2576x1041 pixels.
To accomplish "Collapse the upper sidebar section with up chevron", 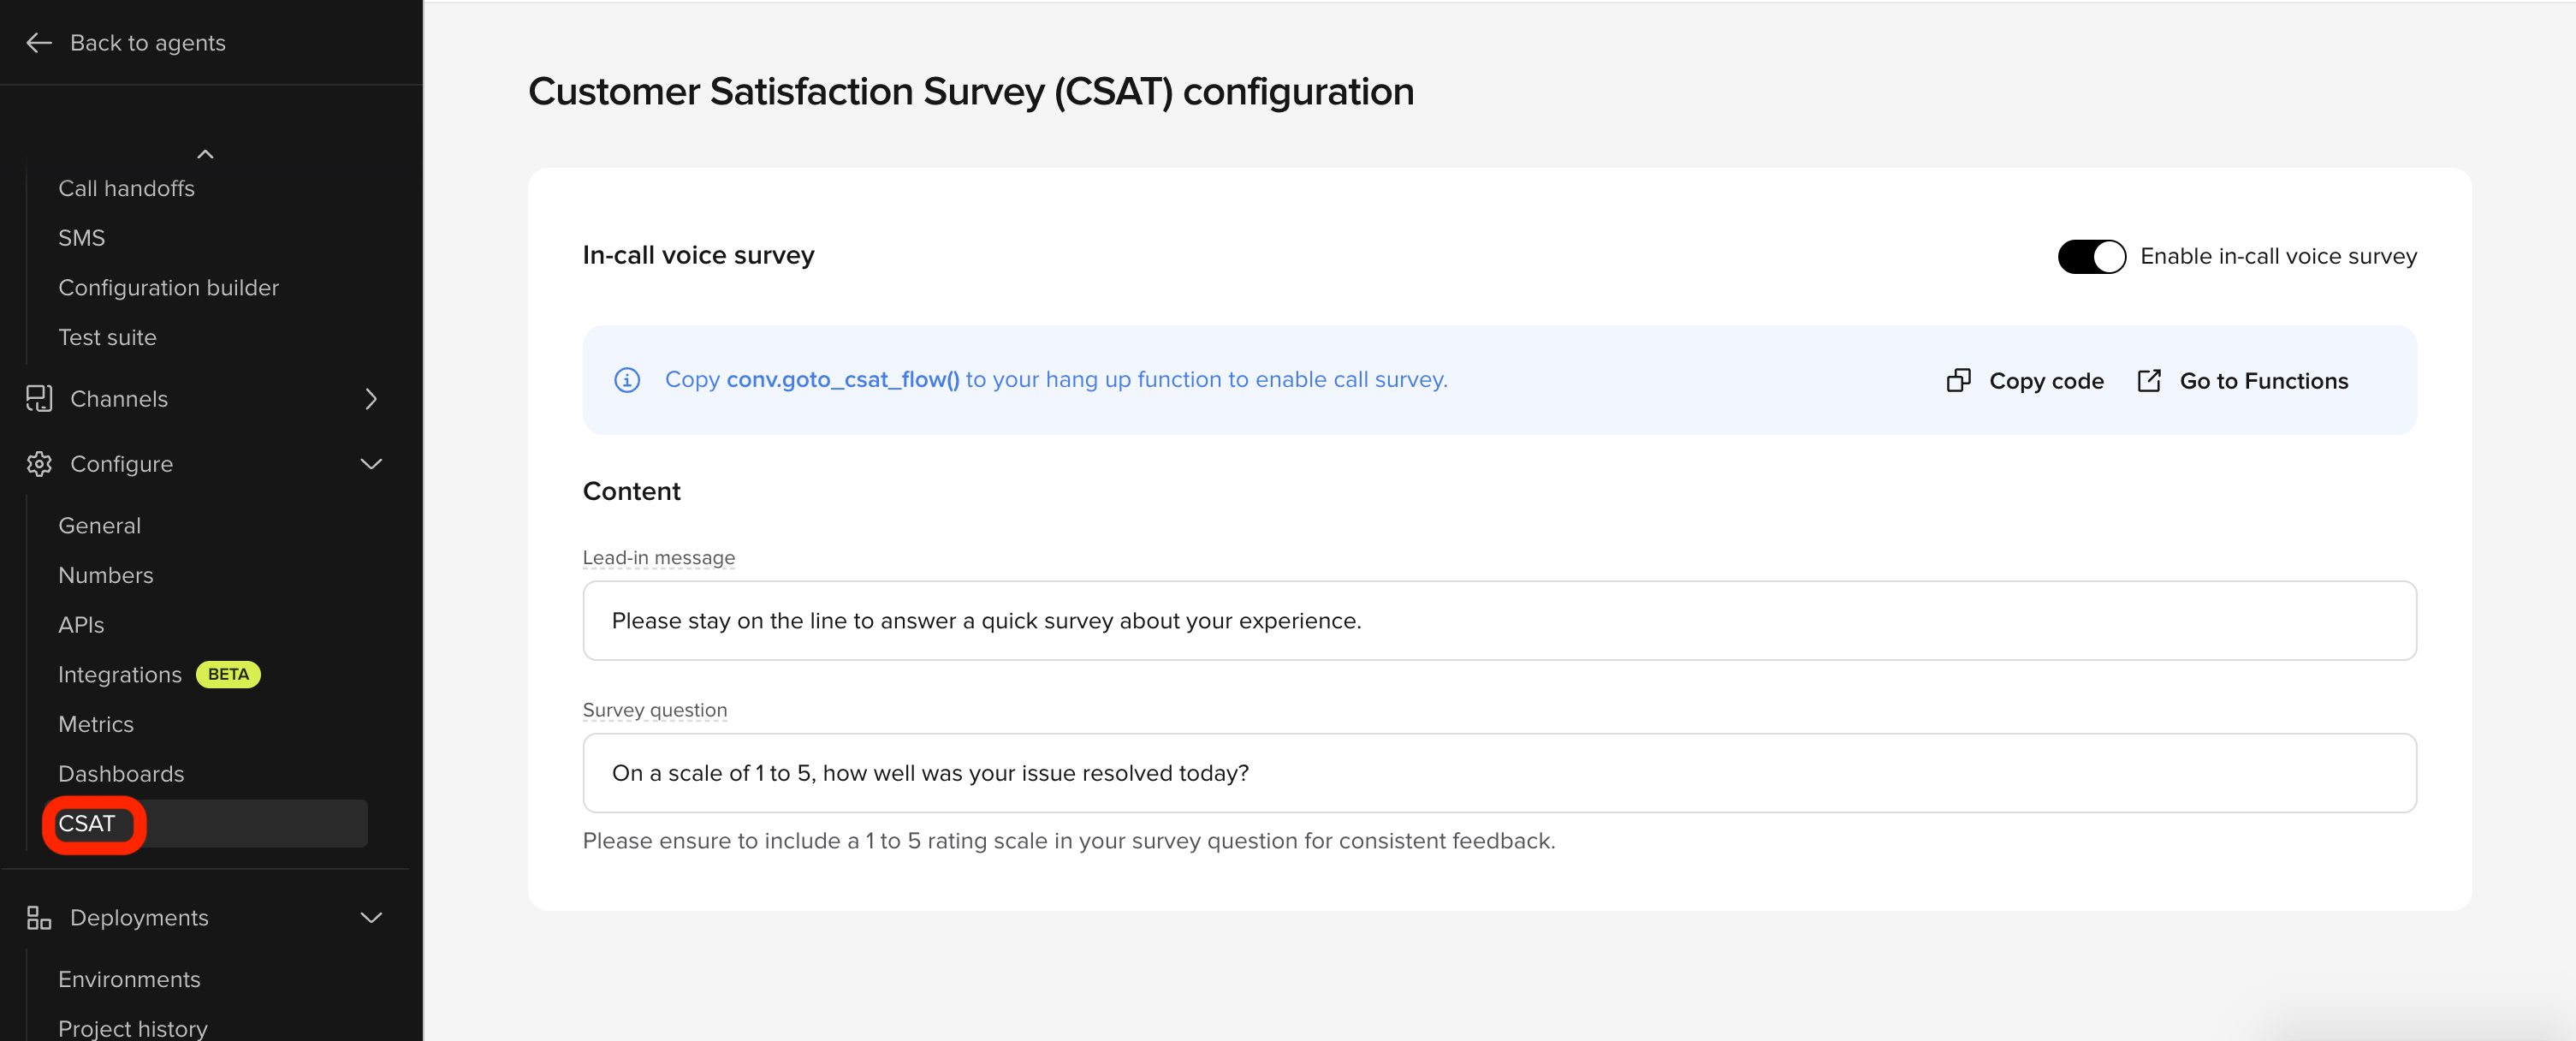I will click(x=205, y=154).
